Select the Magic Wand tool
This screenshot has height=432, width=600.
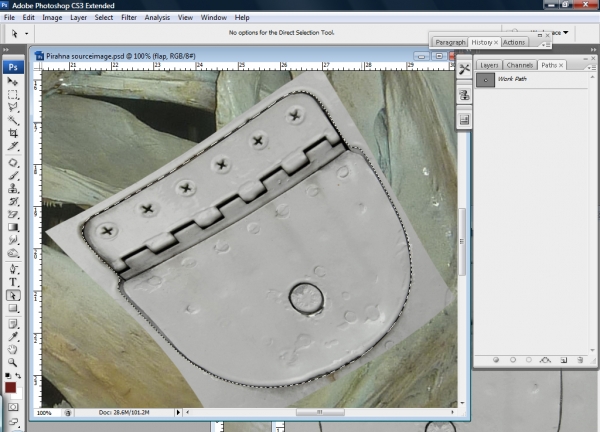[x=13, y=121]
